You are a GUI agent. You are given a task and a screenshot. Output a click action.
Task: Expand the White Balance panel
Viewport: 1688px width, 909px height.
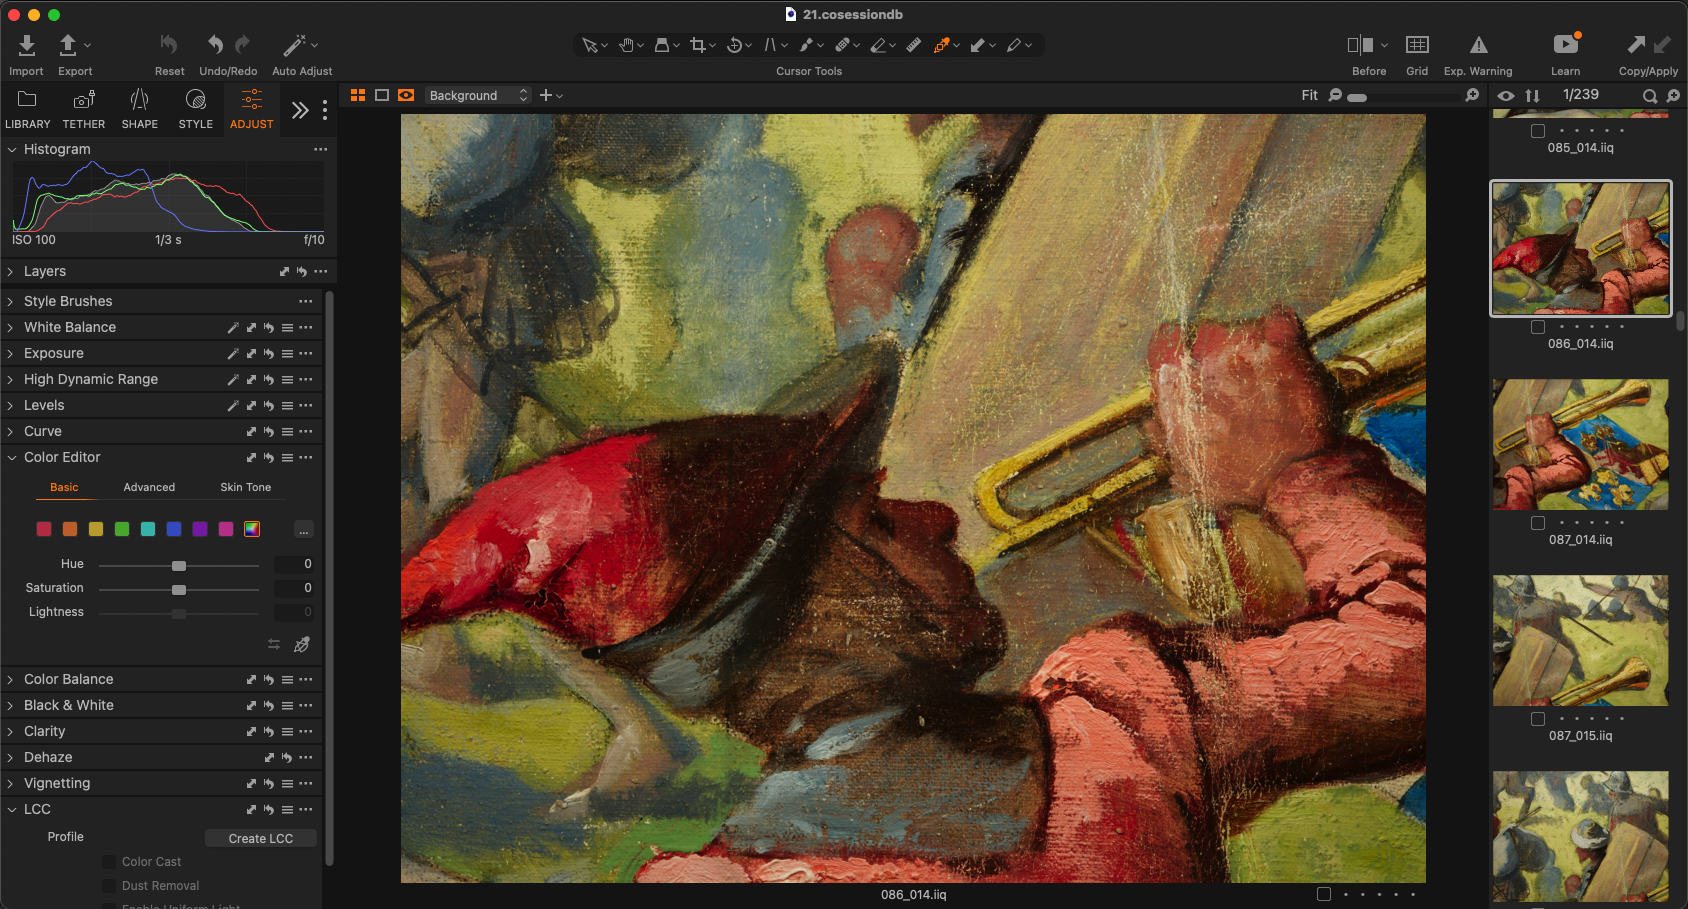(x=12, y=327)
